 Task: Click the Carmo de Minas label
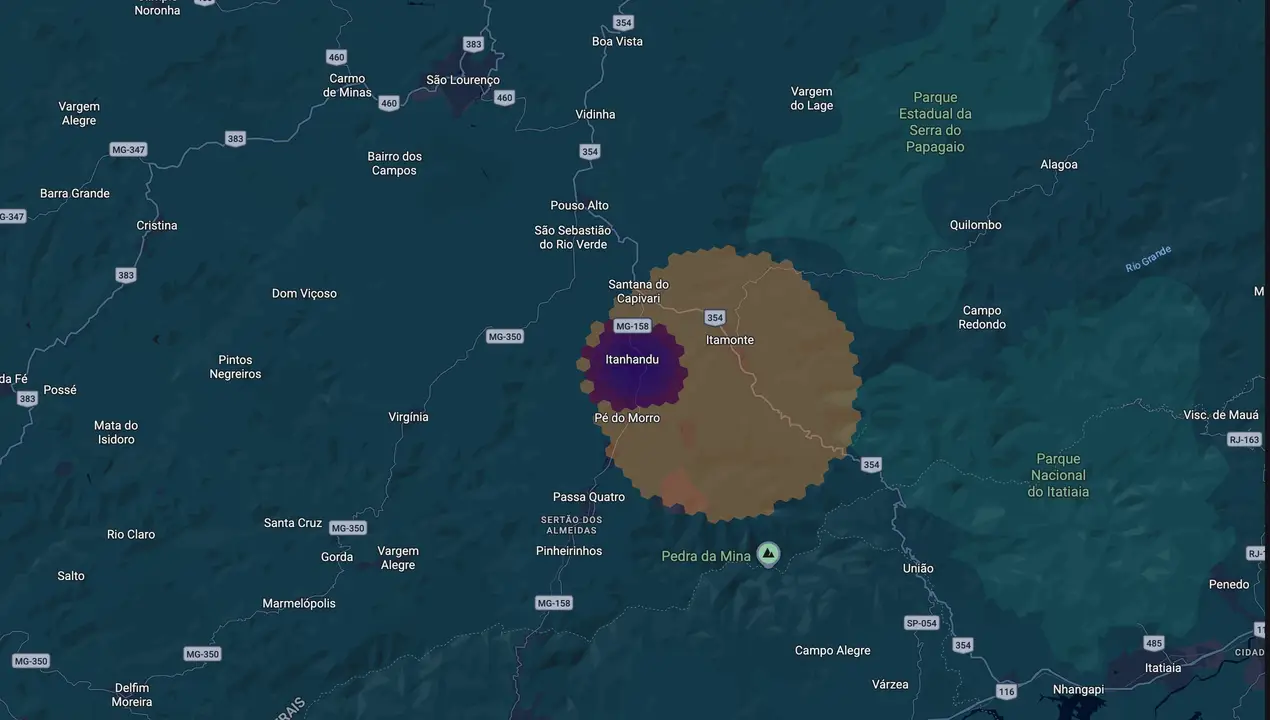[x=347, y=85]
